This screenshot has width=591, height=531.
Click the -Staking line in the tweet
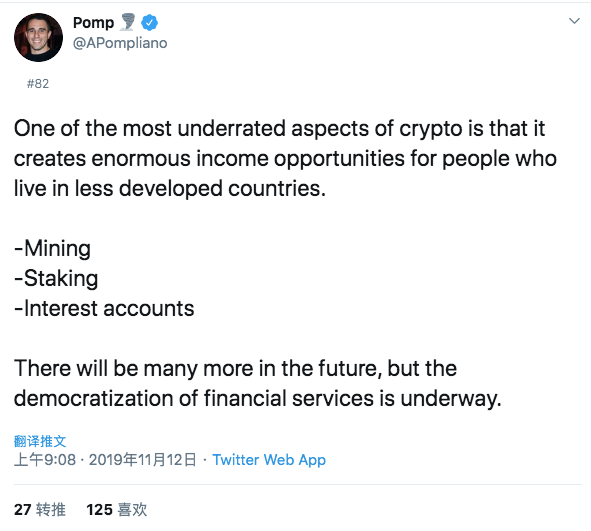coord(56,279)
